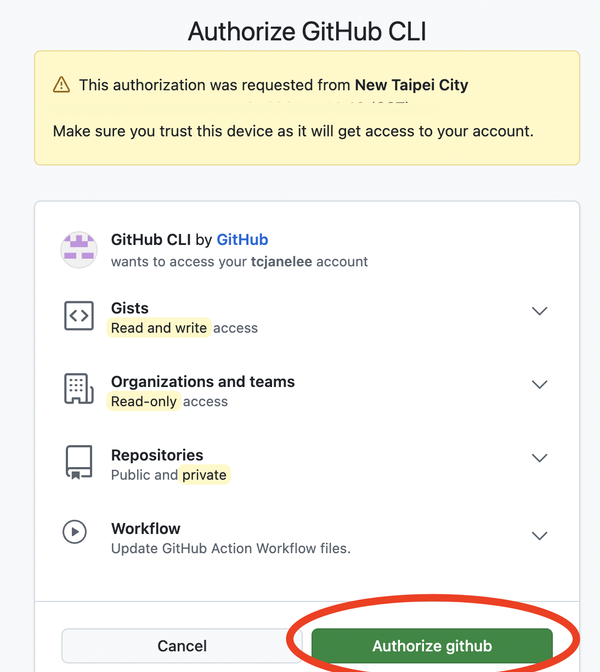Click the Authorize GitHub CLI heading
600x672 pixels.
coord(307,32)
